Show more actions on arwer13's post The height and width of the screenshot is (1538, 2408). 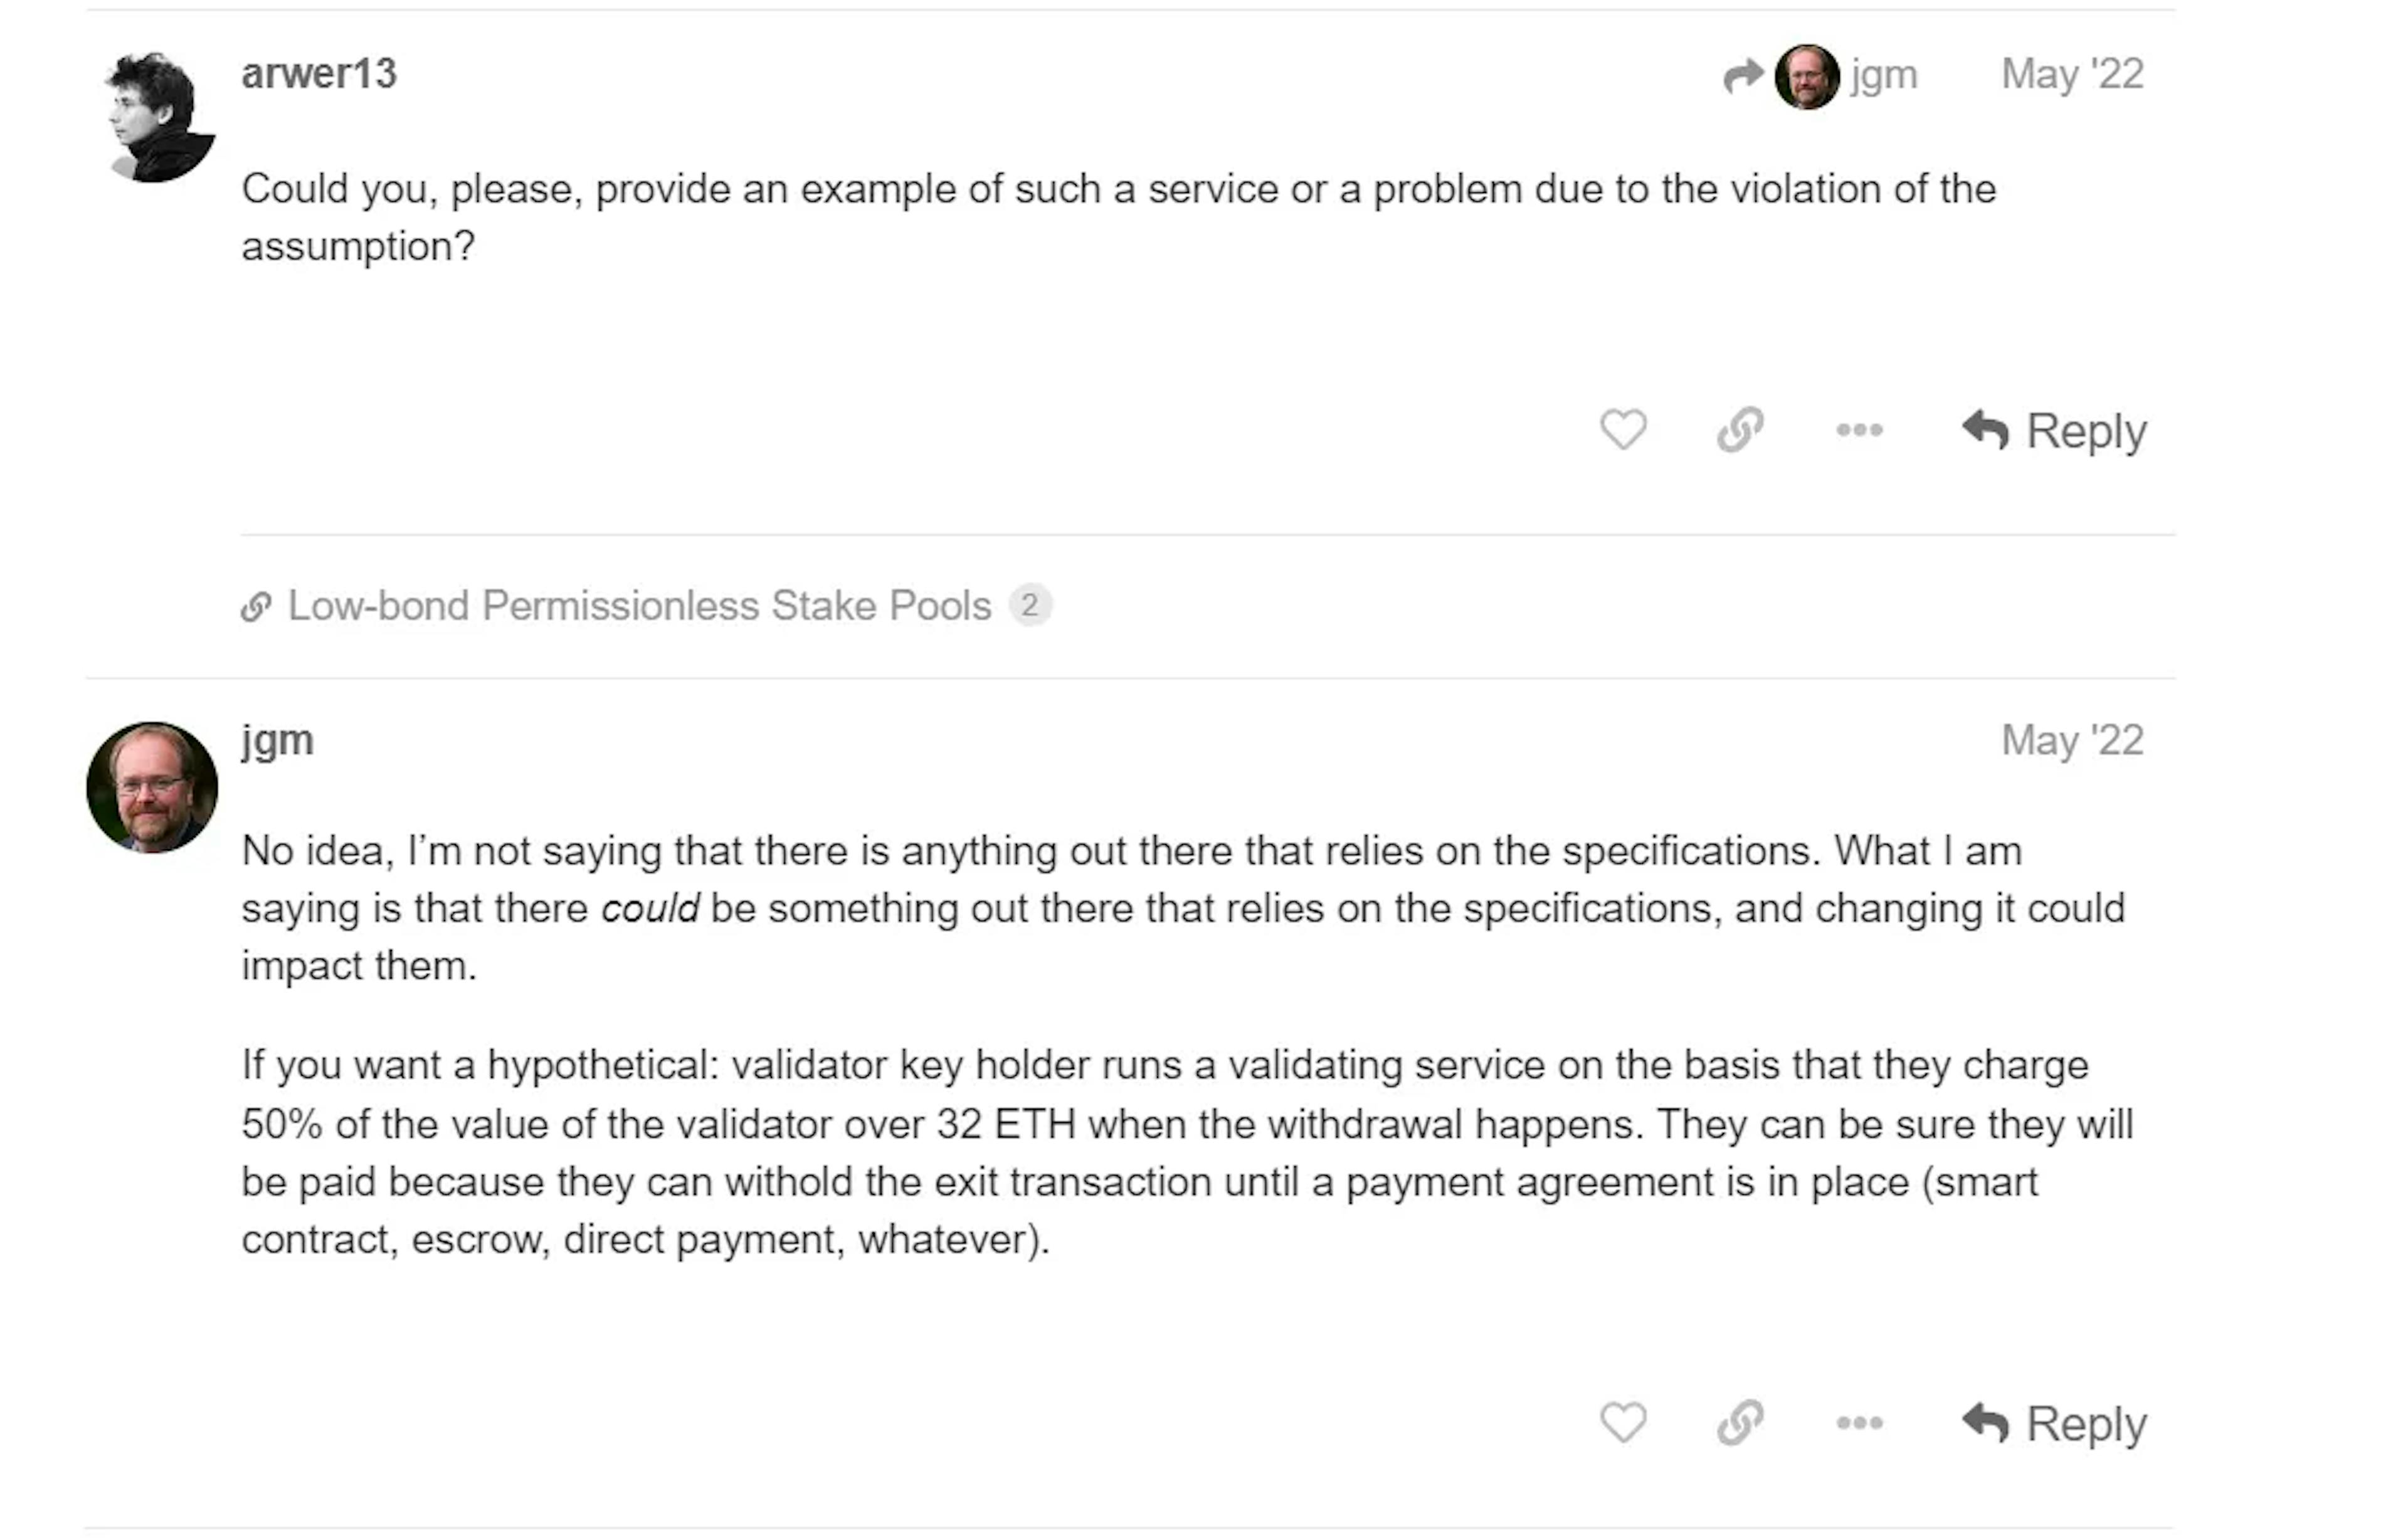[x=1859, y=430]
